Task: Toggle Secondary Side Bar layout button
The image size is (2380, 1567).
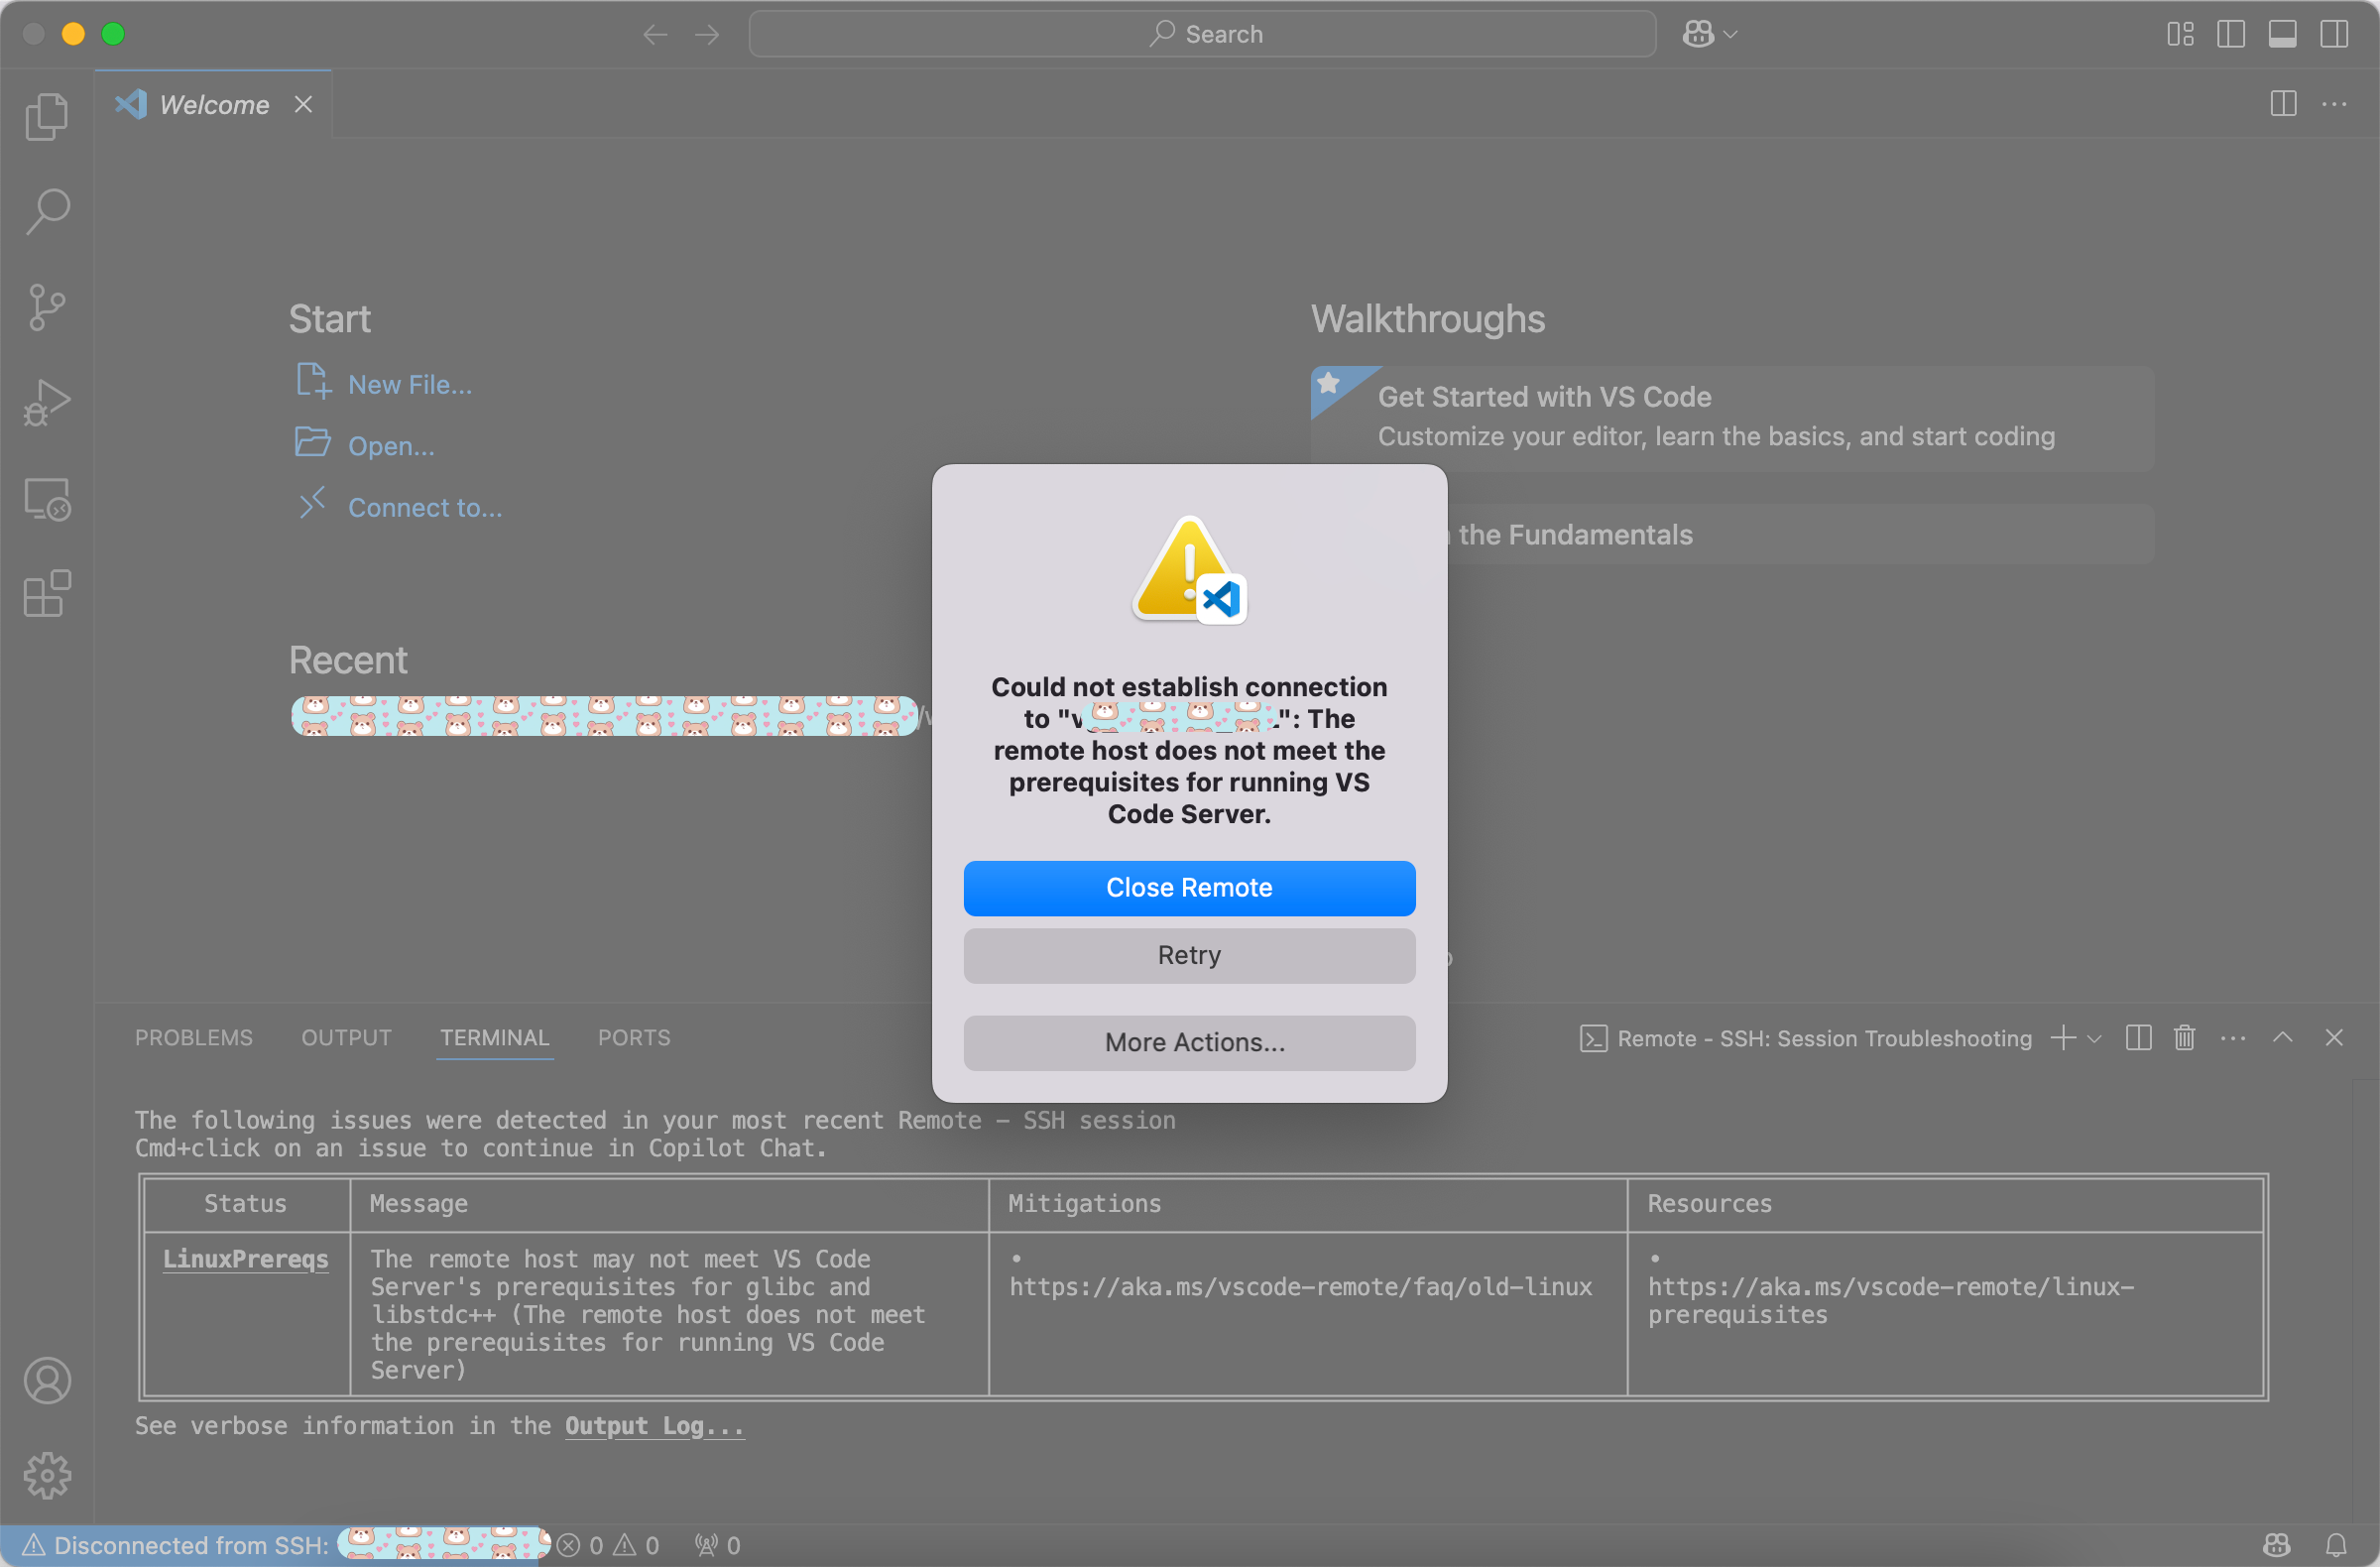Action: 2334,34
